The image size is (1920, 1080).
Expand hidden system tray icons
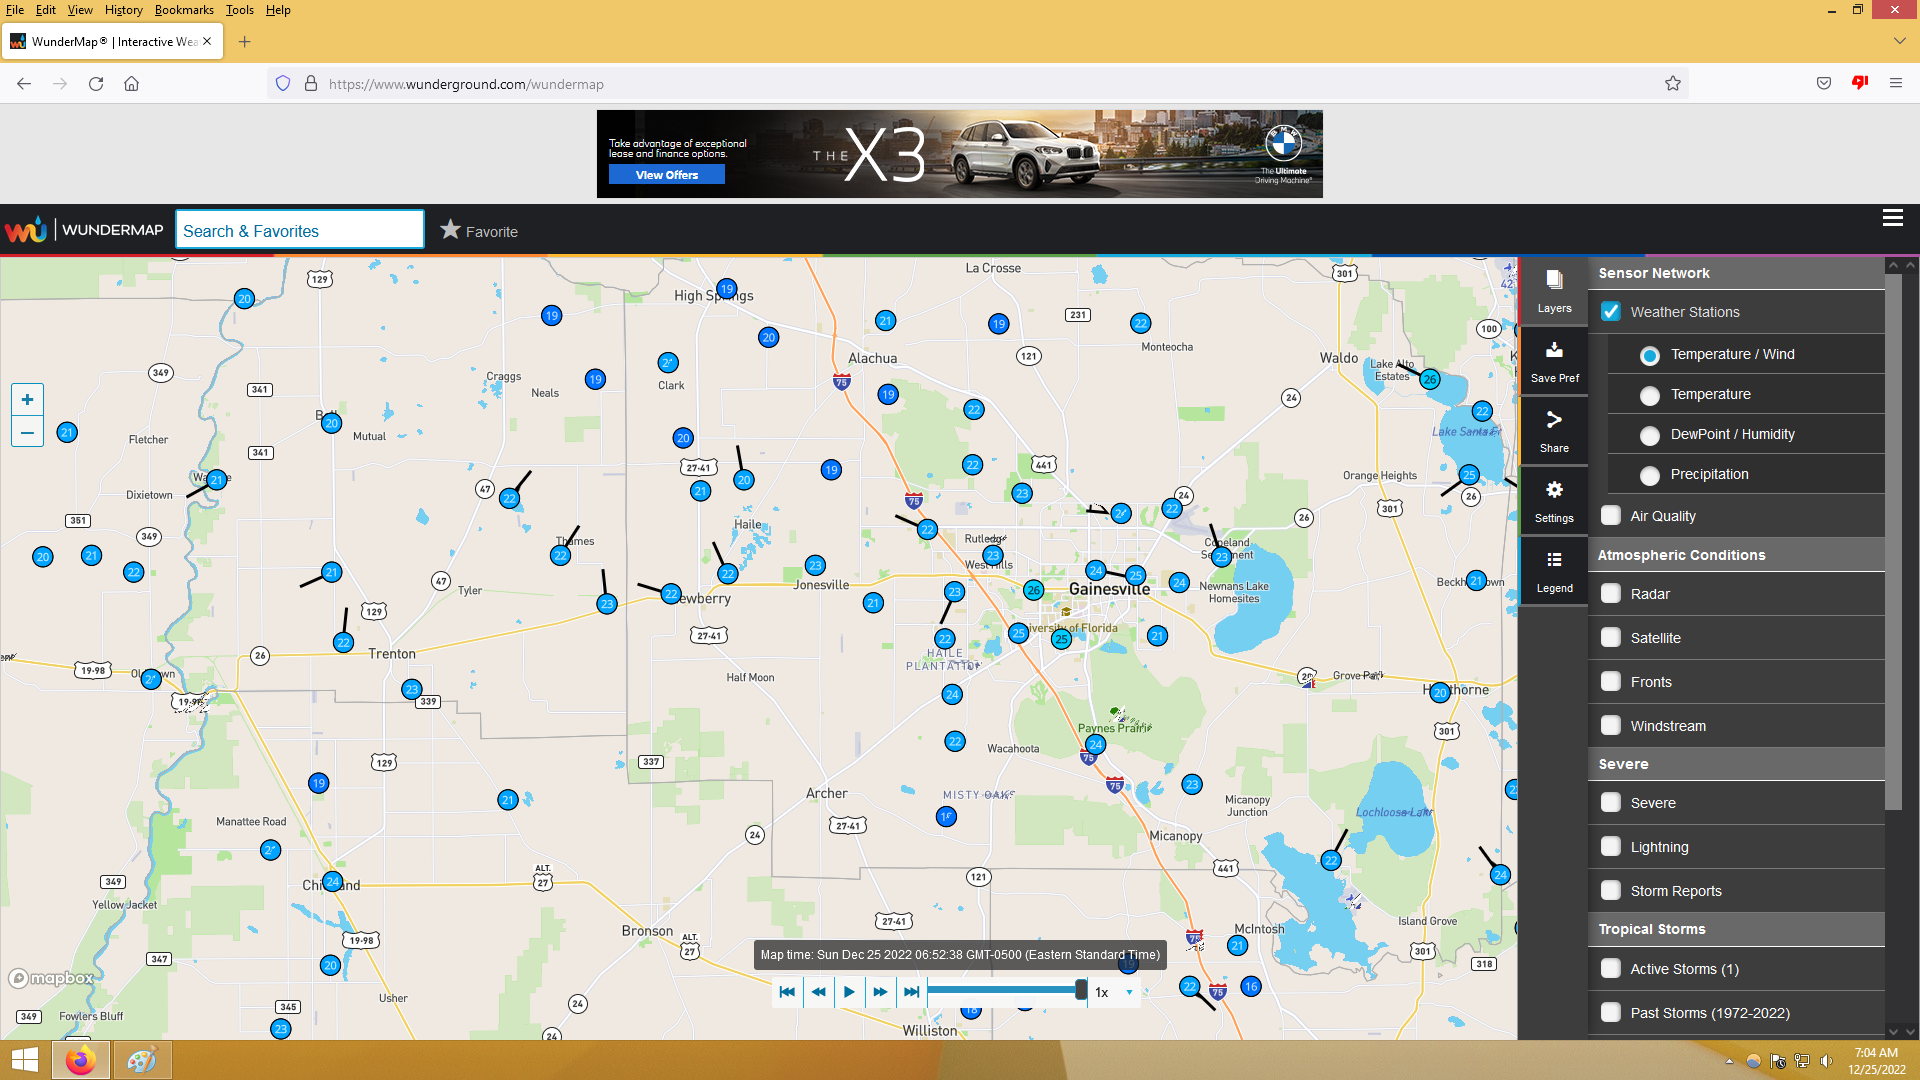(1729, 1061)
